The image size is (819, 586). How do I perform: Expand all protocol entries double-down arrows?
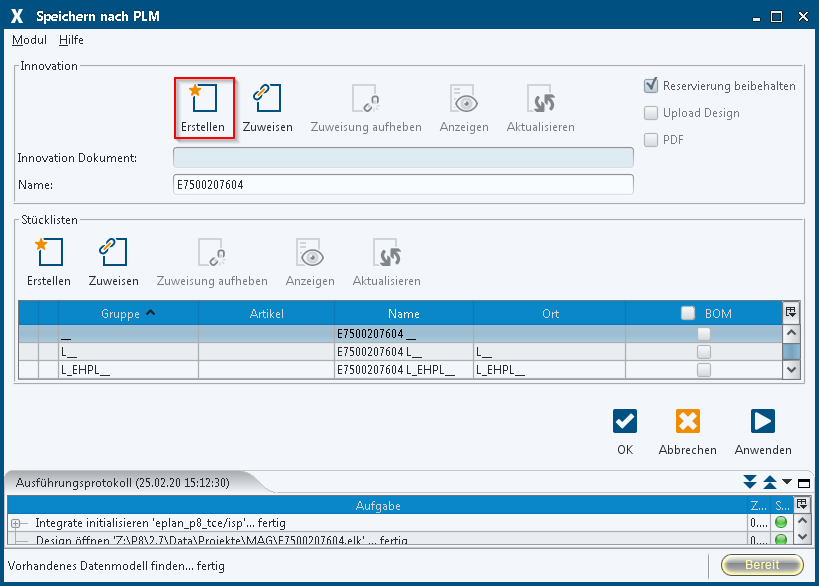tap(750, 483)
